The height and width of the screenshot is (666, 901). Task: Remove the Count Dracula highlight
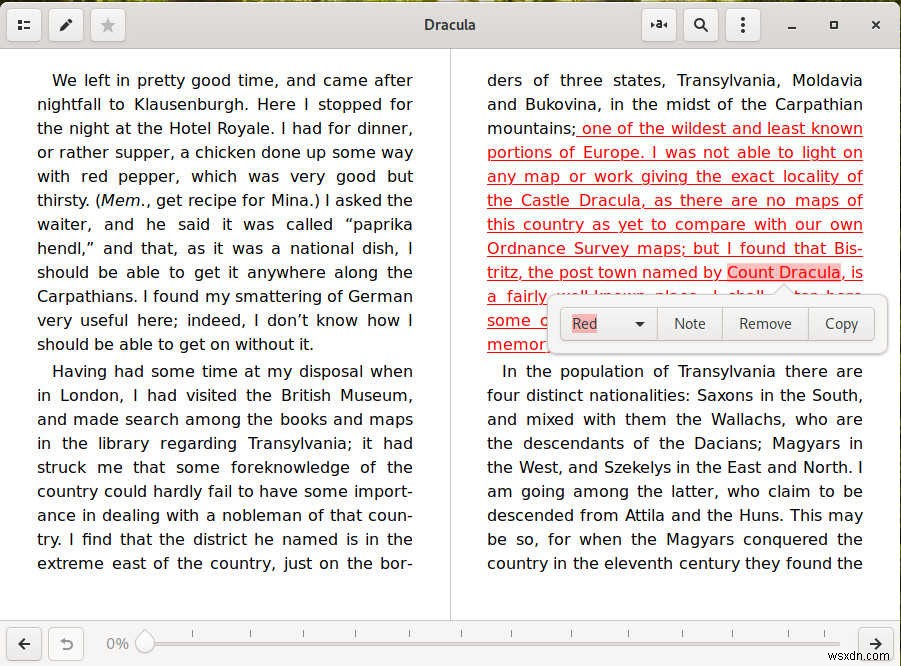click(764, 323)
